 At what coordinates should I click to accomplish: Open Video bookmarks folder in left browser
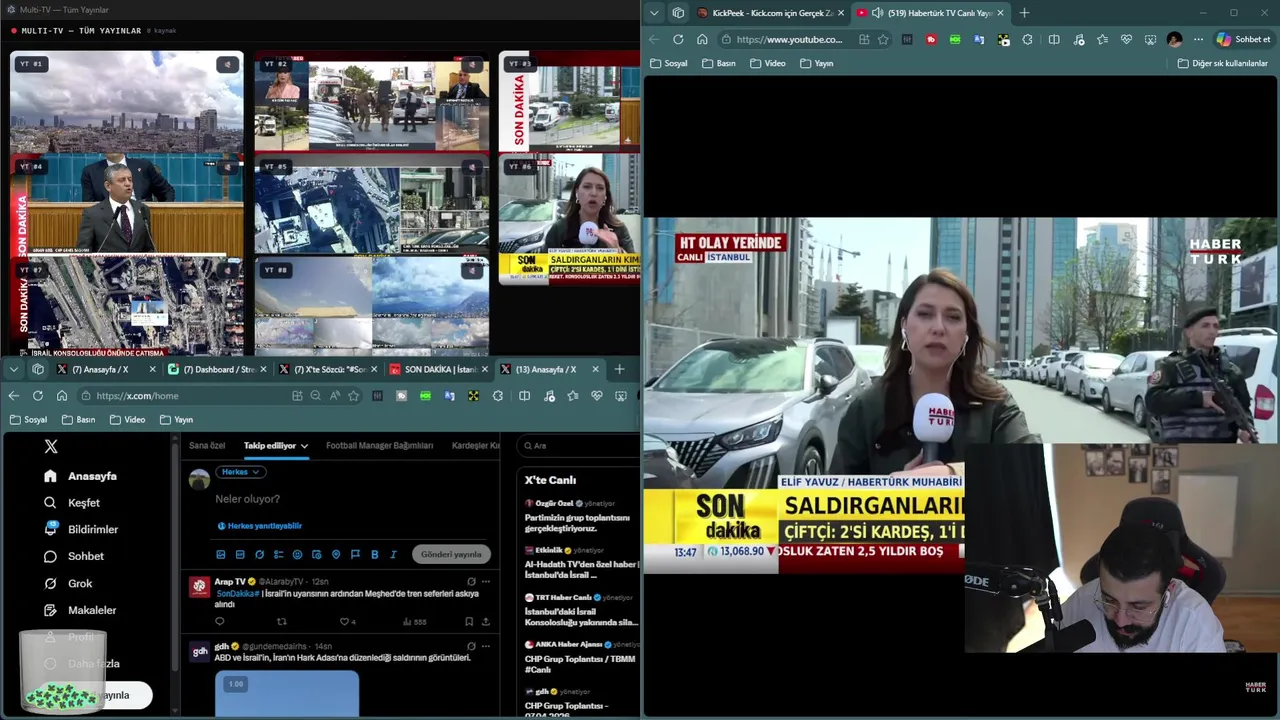(128, 420)
